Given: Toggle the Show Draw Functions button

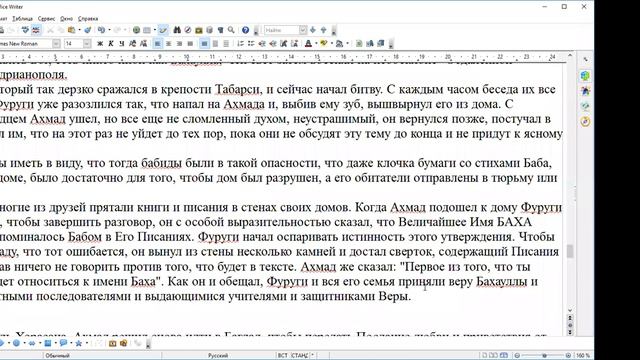Looking at the screenshot, I should click(x=163, y=30).
